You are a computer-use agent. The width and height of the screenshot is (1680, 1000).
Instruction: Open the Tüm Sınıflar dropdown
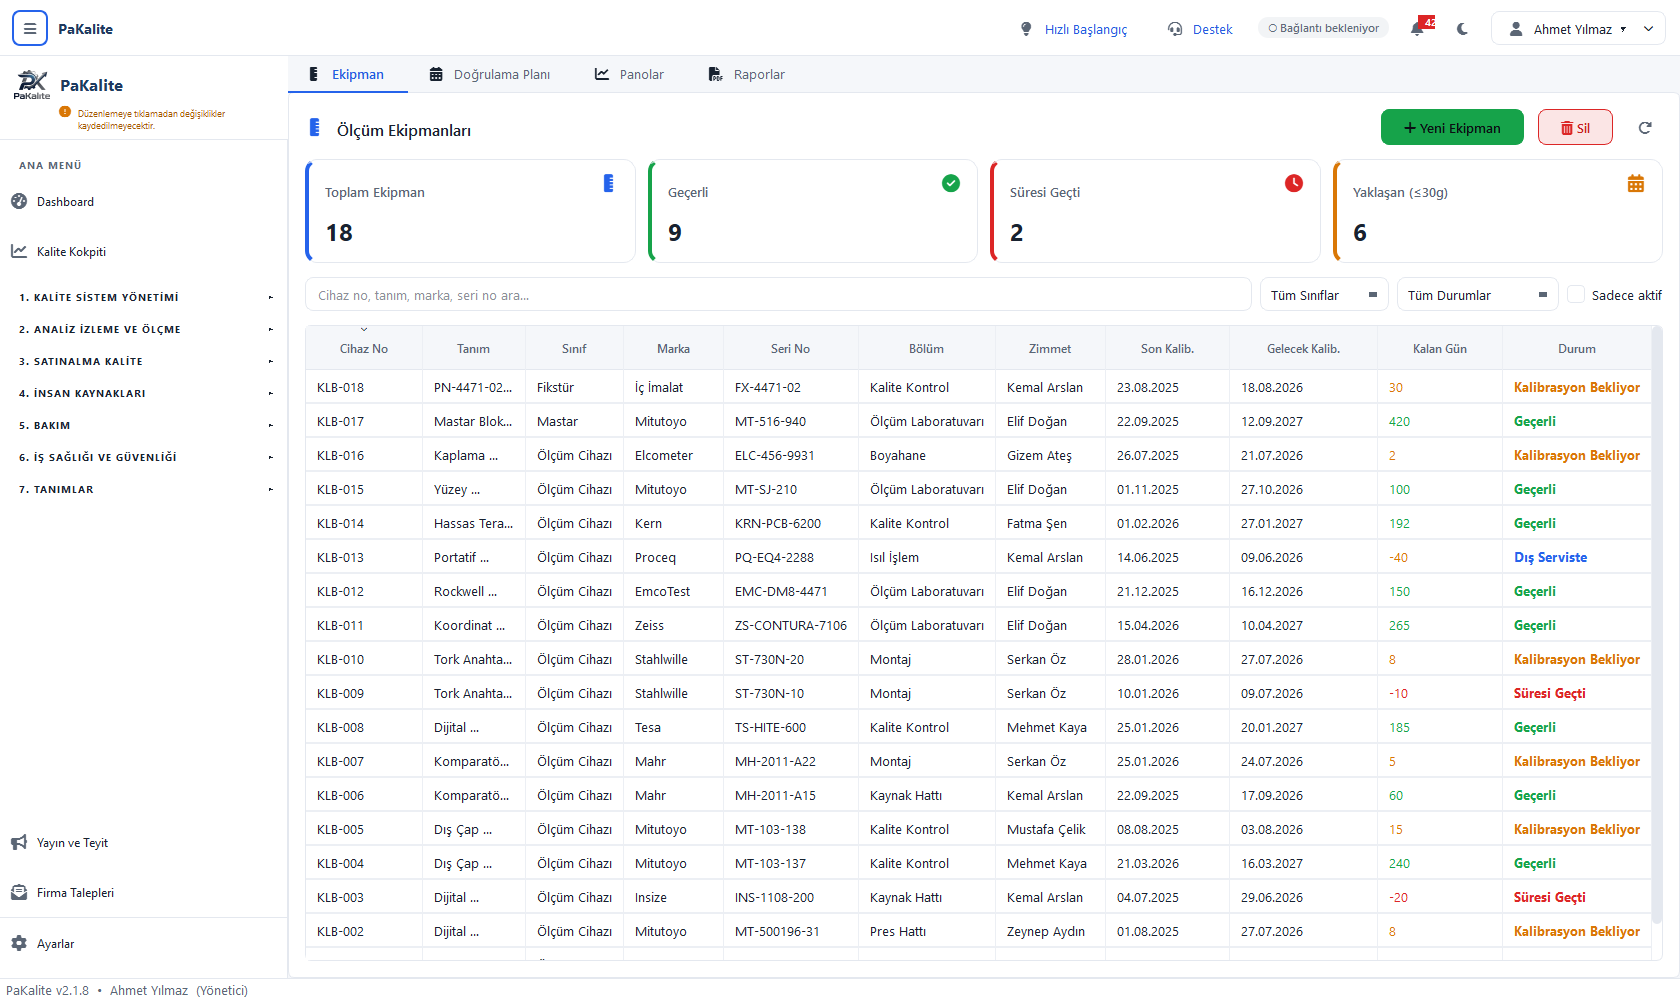pos(1324,295)
